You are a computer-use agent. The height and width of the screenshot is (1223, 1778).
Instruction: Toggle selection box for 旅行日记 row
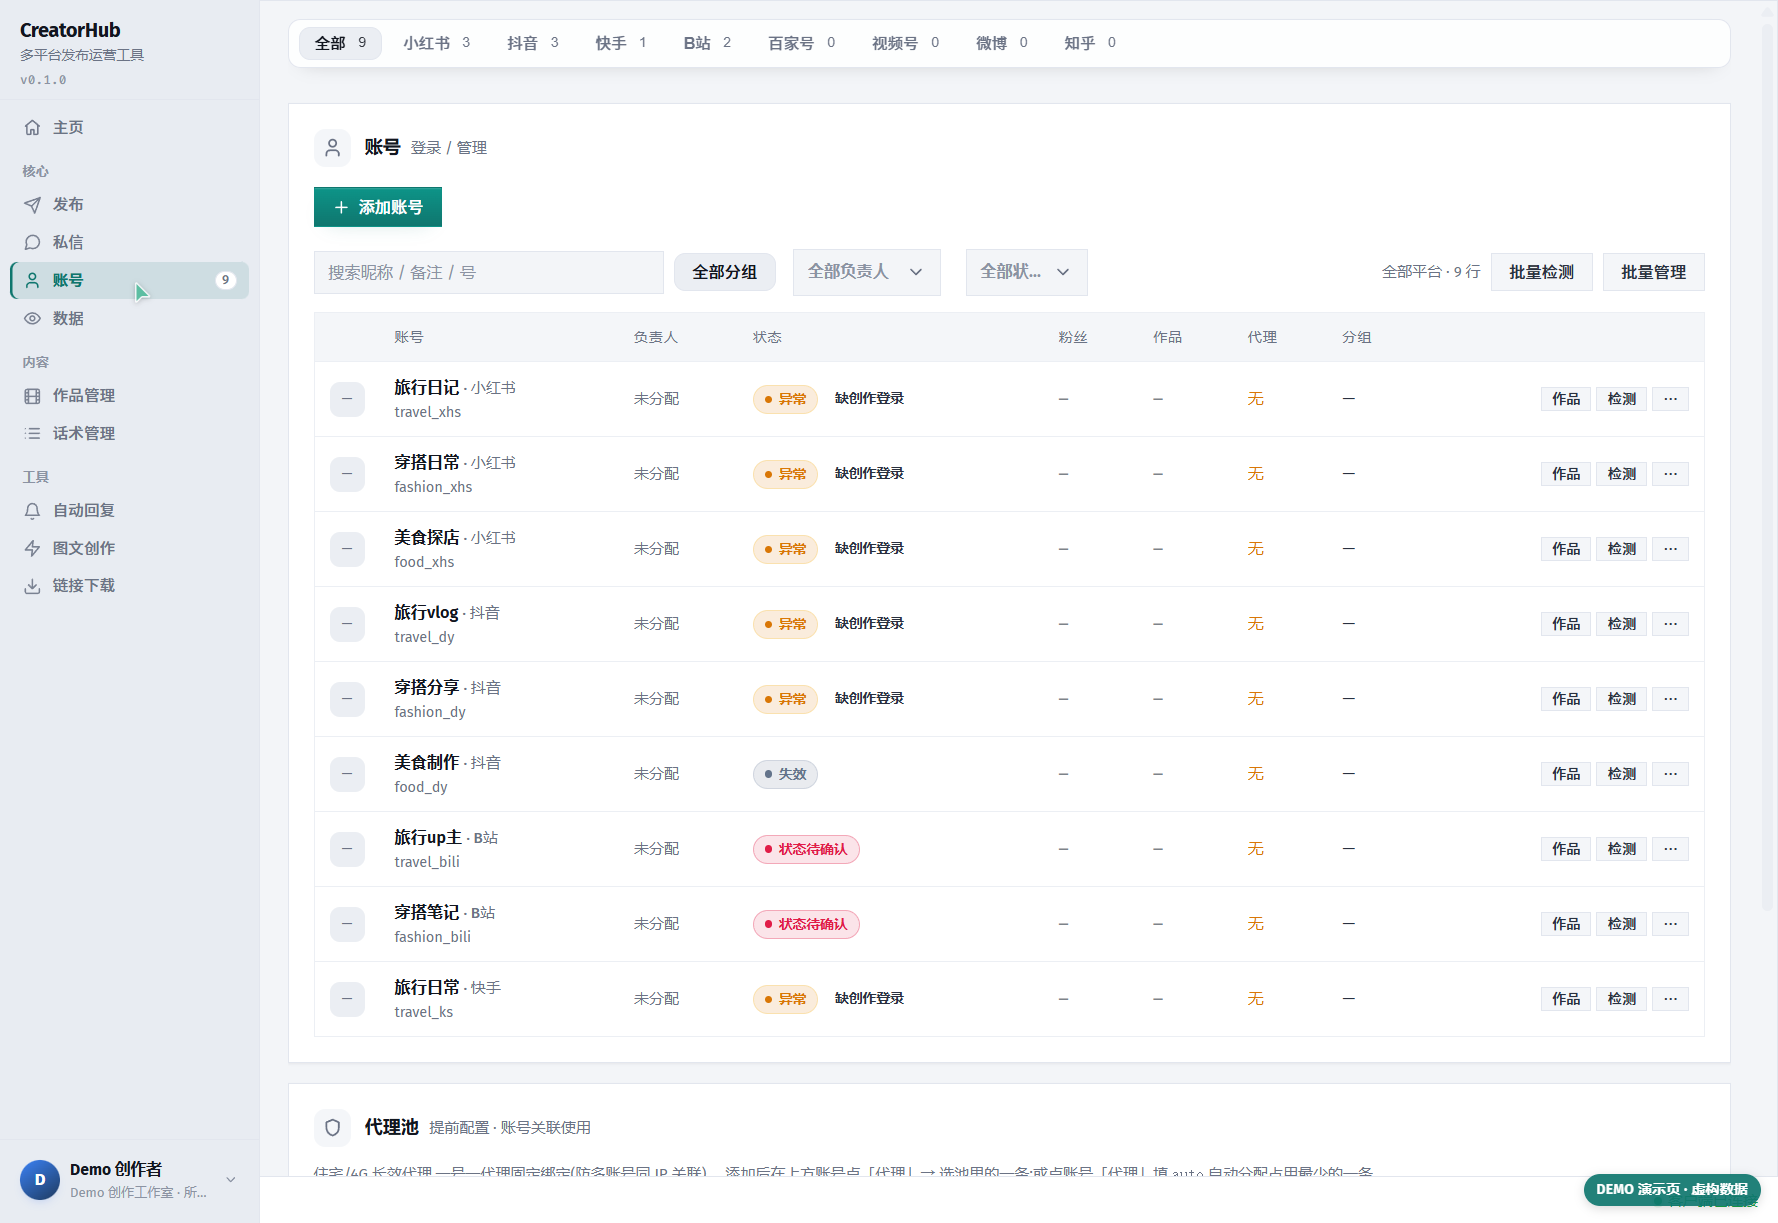(x=347, y=399)
